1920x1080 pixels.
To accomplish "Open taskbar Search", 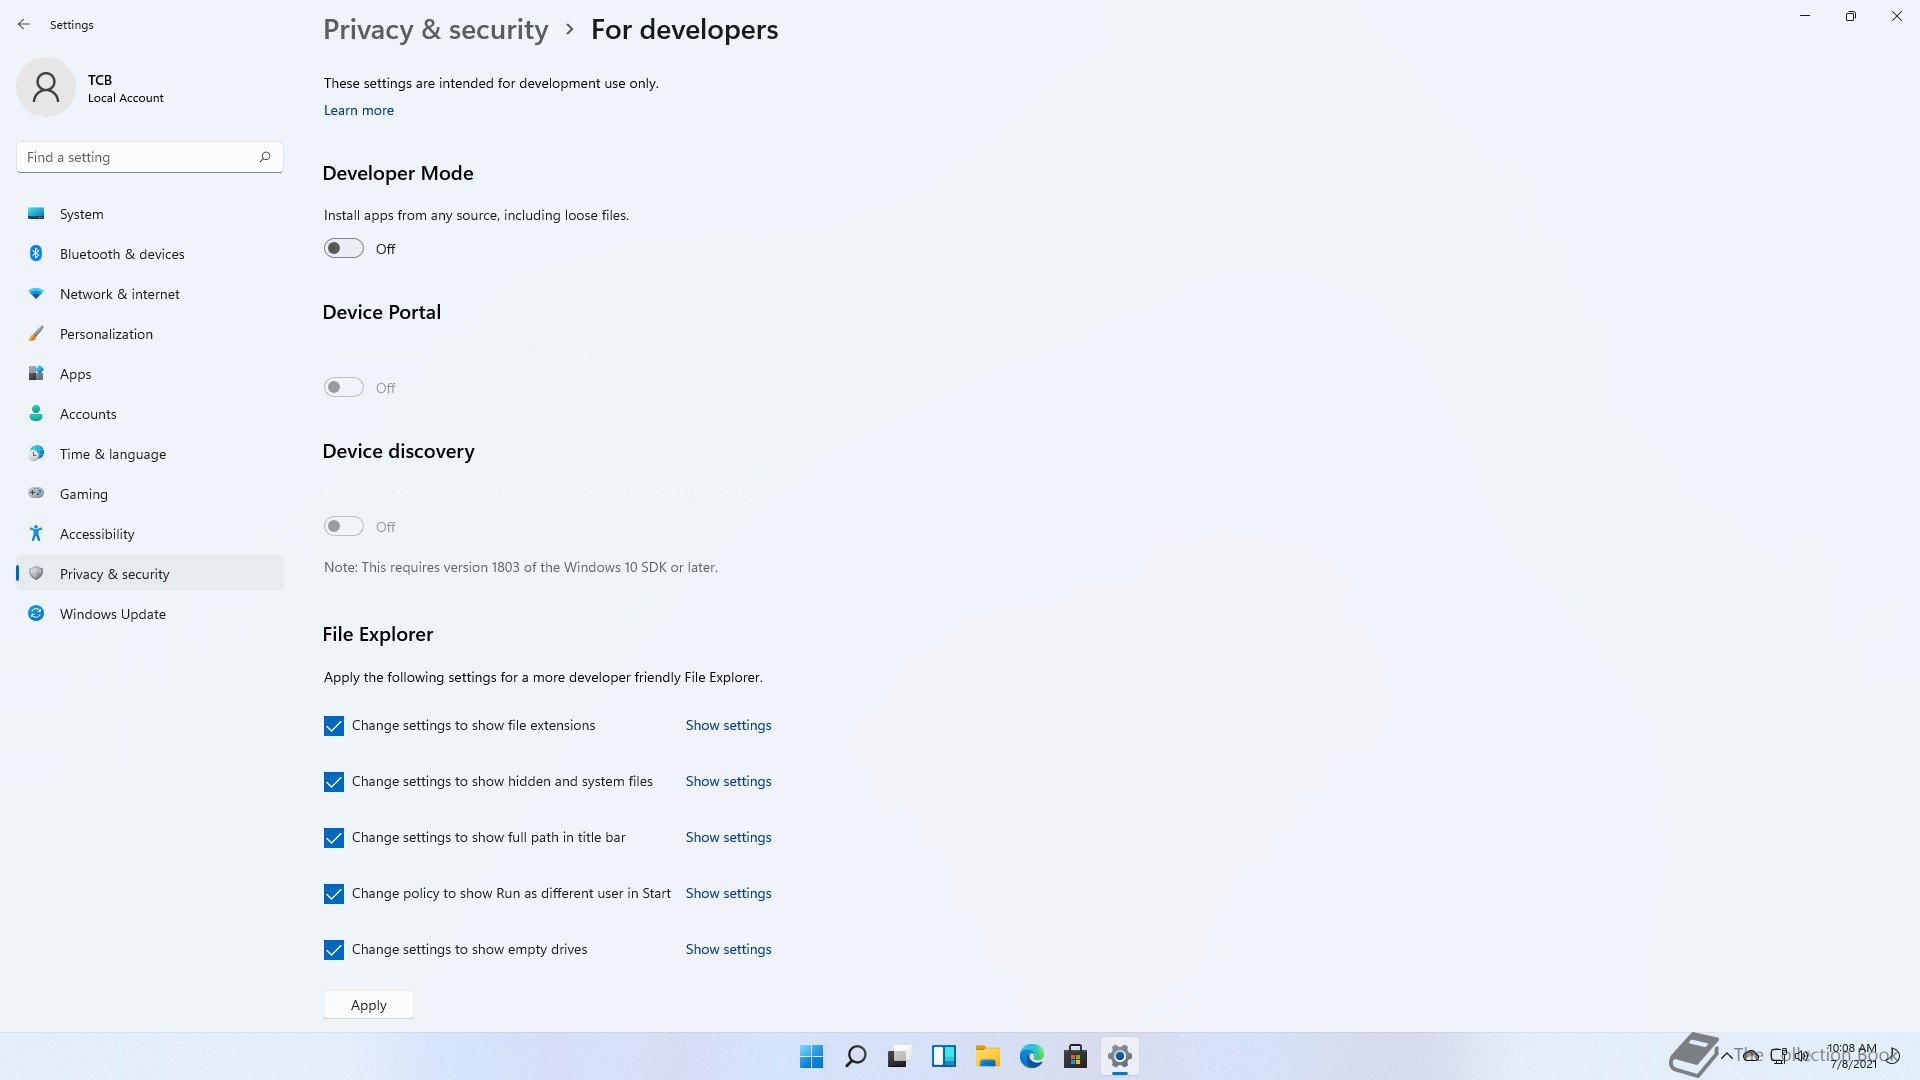I will pyautogui.click(x=856, y=1056).
